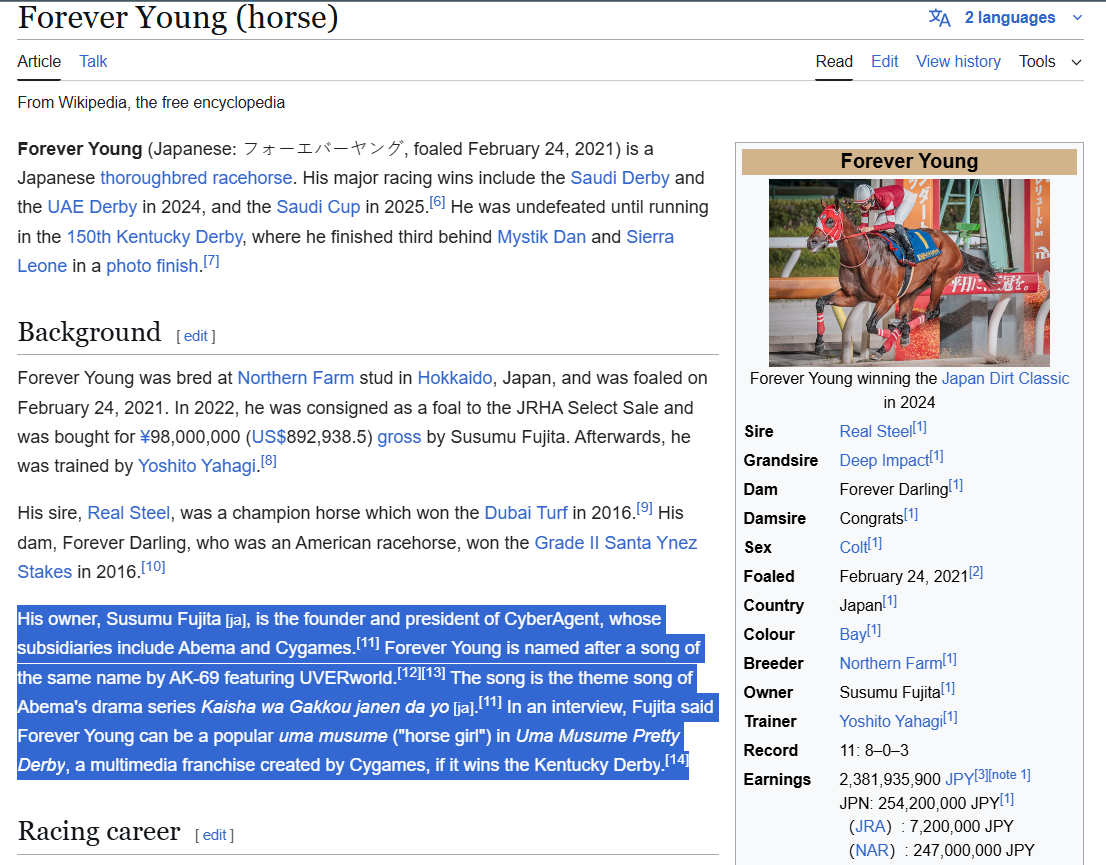Open Deep Impact grandsire link
This screenshot has width=1106, height=865.
click(884, 461)
